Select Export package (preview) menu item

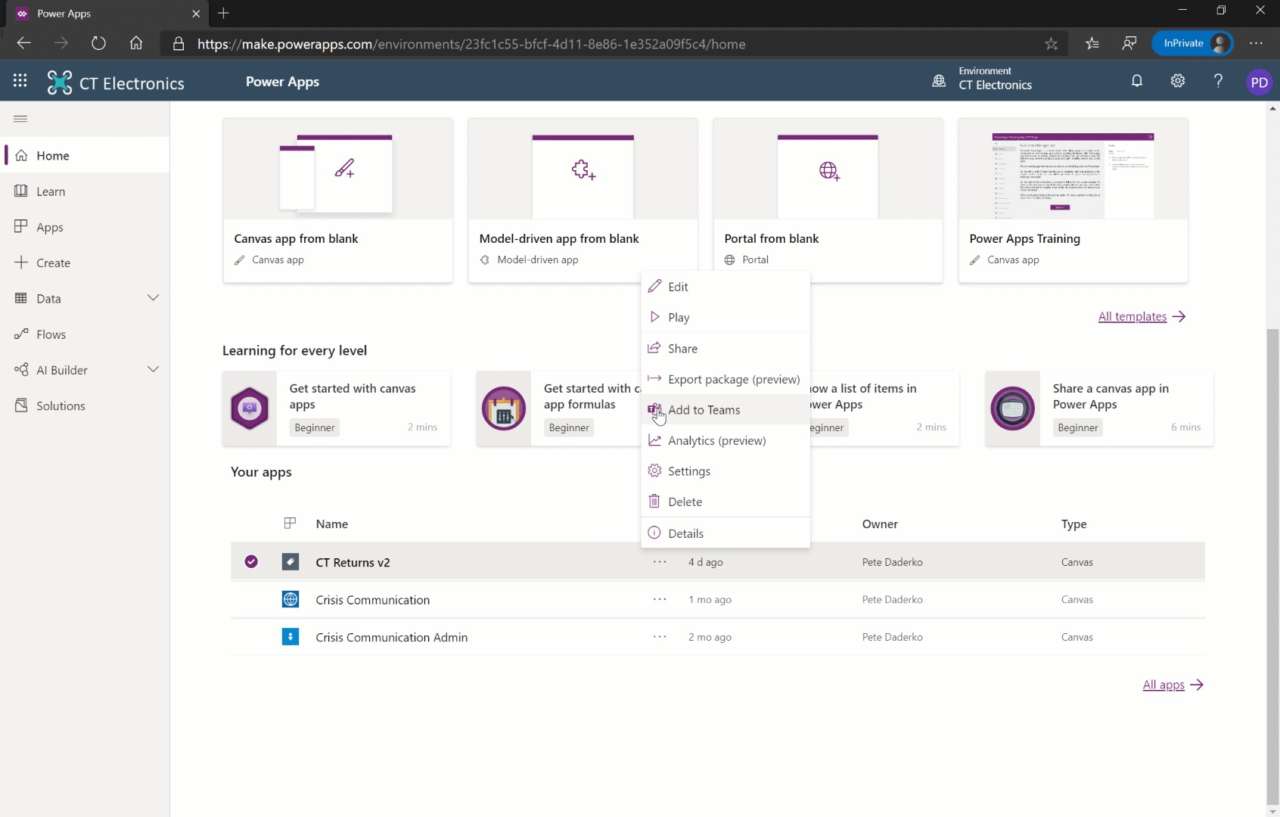tap(733, 379)
